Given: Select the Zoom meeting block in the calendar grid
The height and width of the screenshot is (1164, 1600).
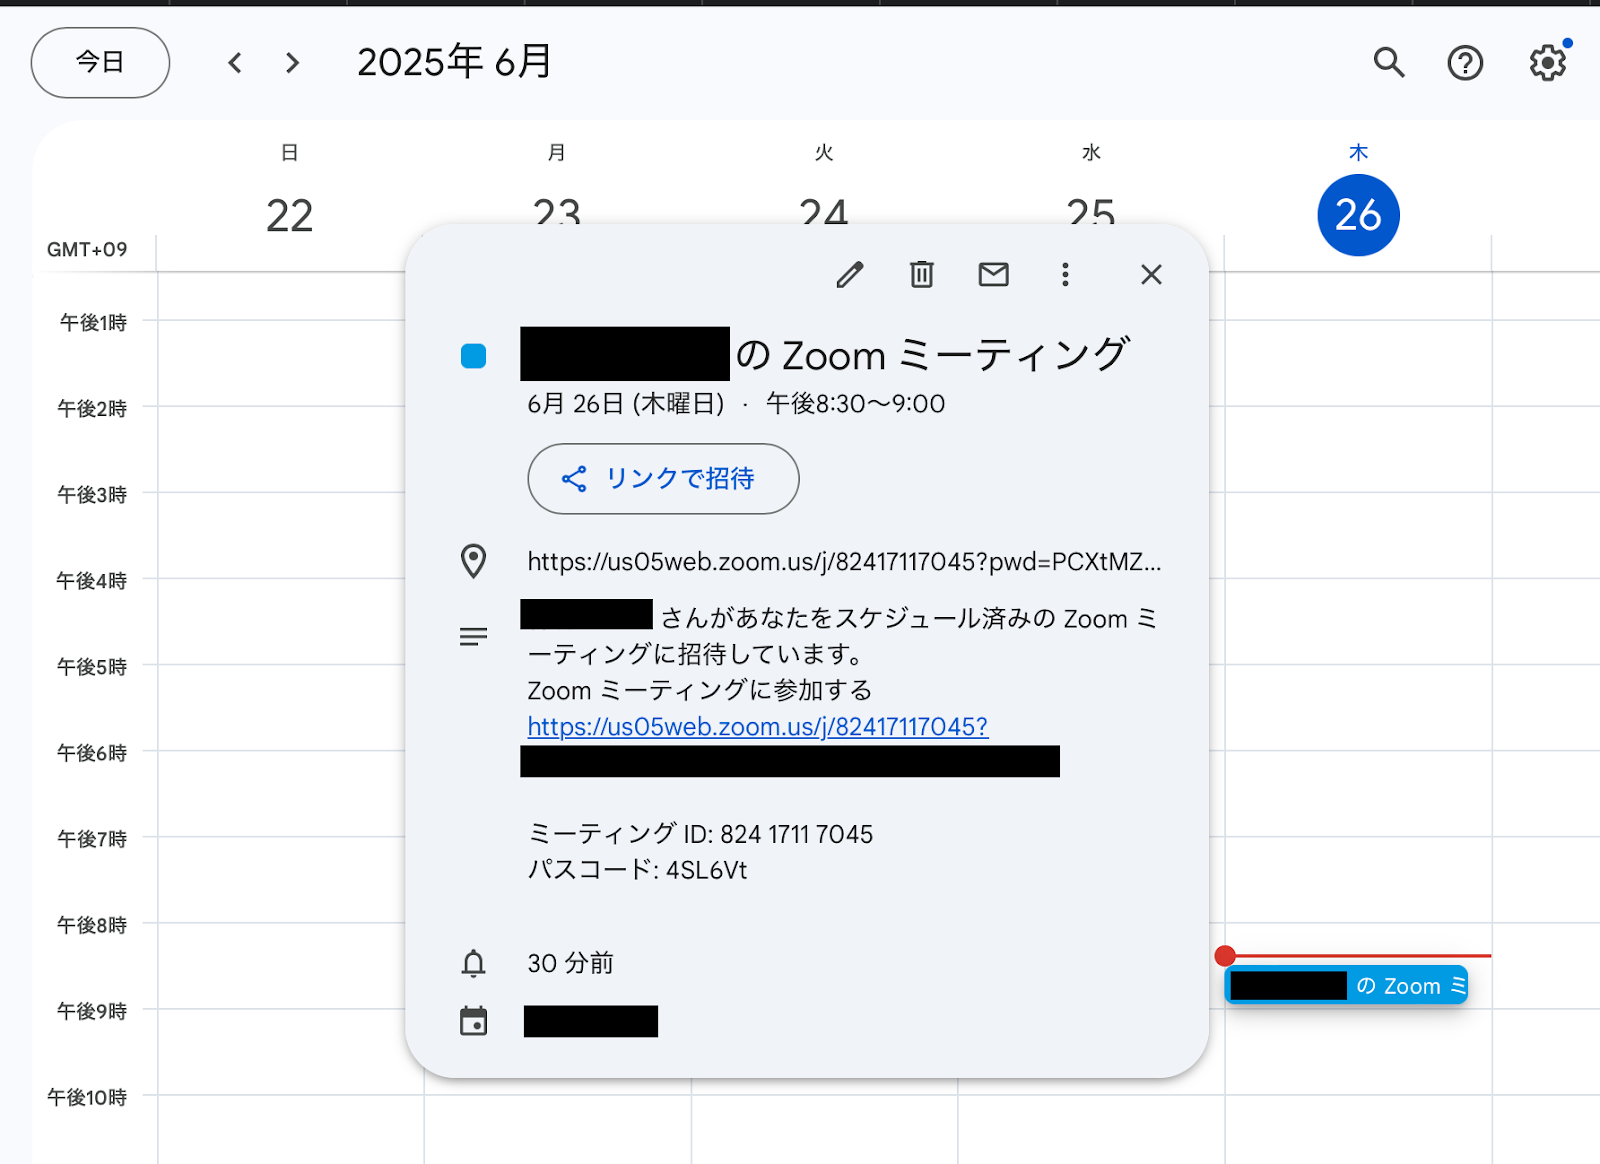Looking at the screenshot, I should 1345,985.
